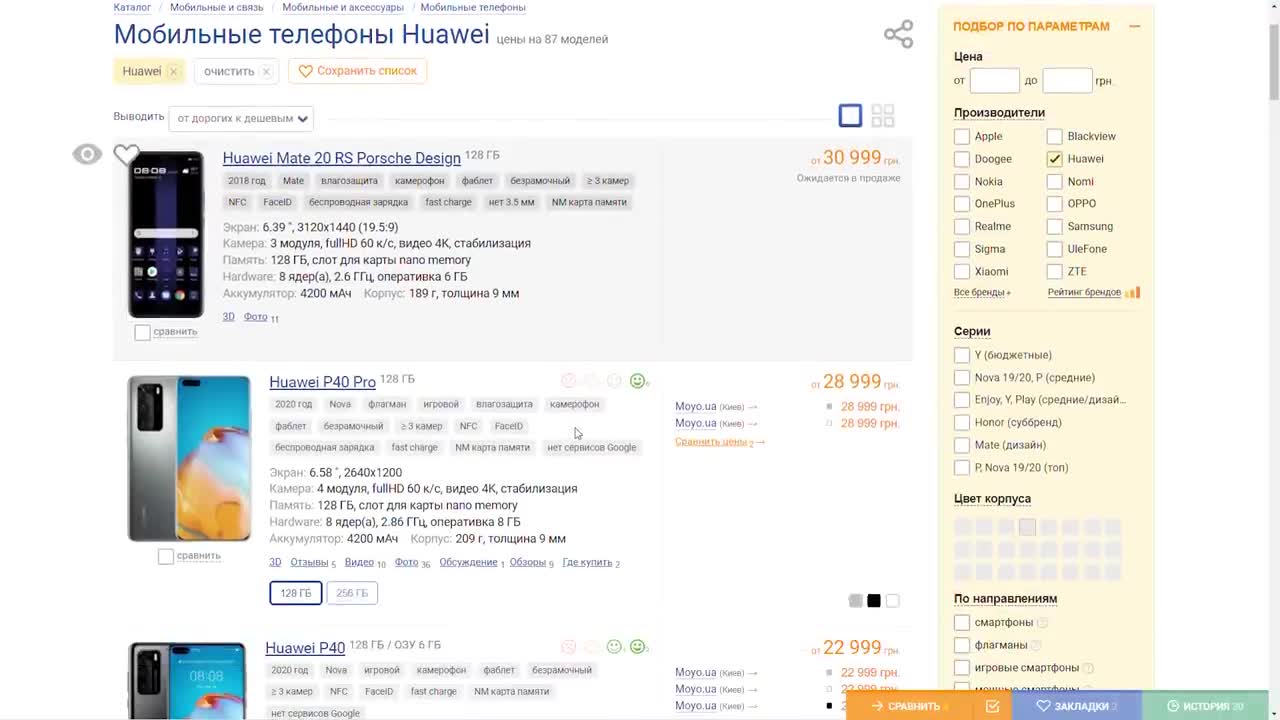
Task: Click Сохранить список button
Action: click(358, 71)
